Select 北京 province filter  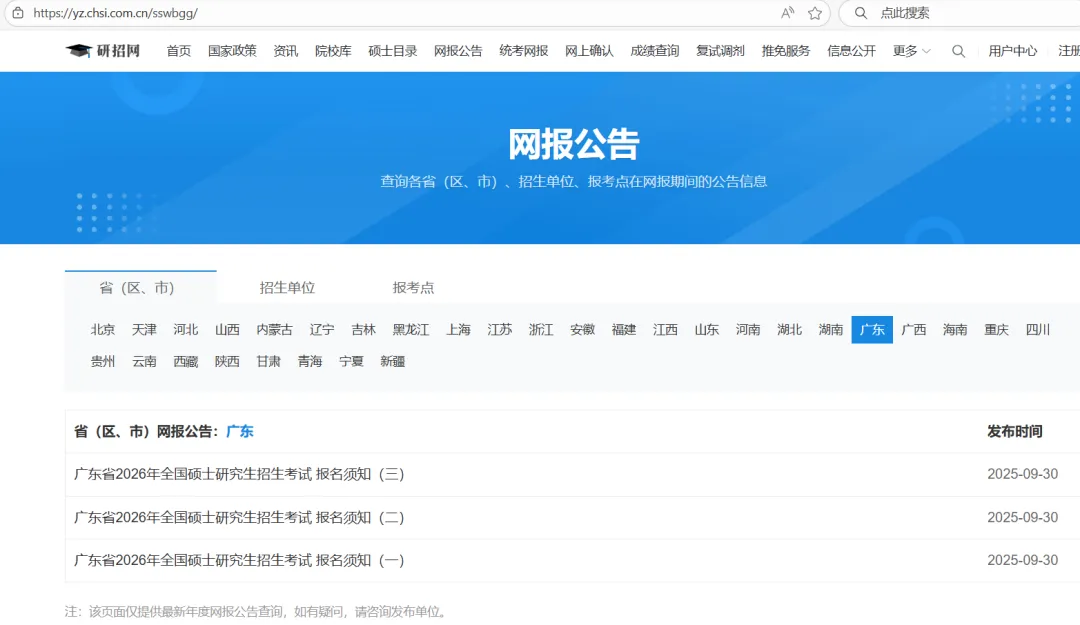(x=103, y=330)
